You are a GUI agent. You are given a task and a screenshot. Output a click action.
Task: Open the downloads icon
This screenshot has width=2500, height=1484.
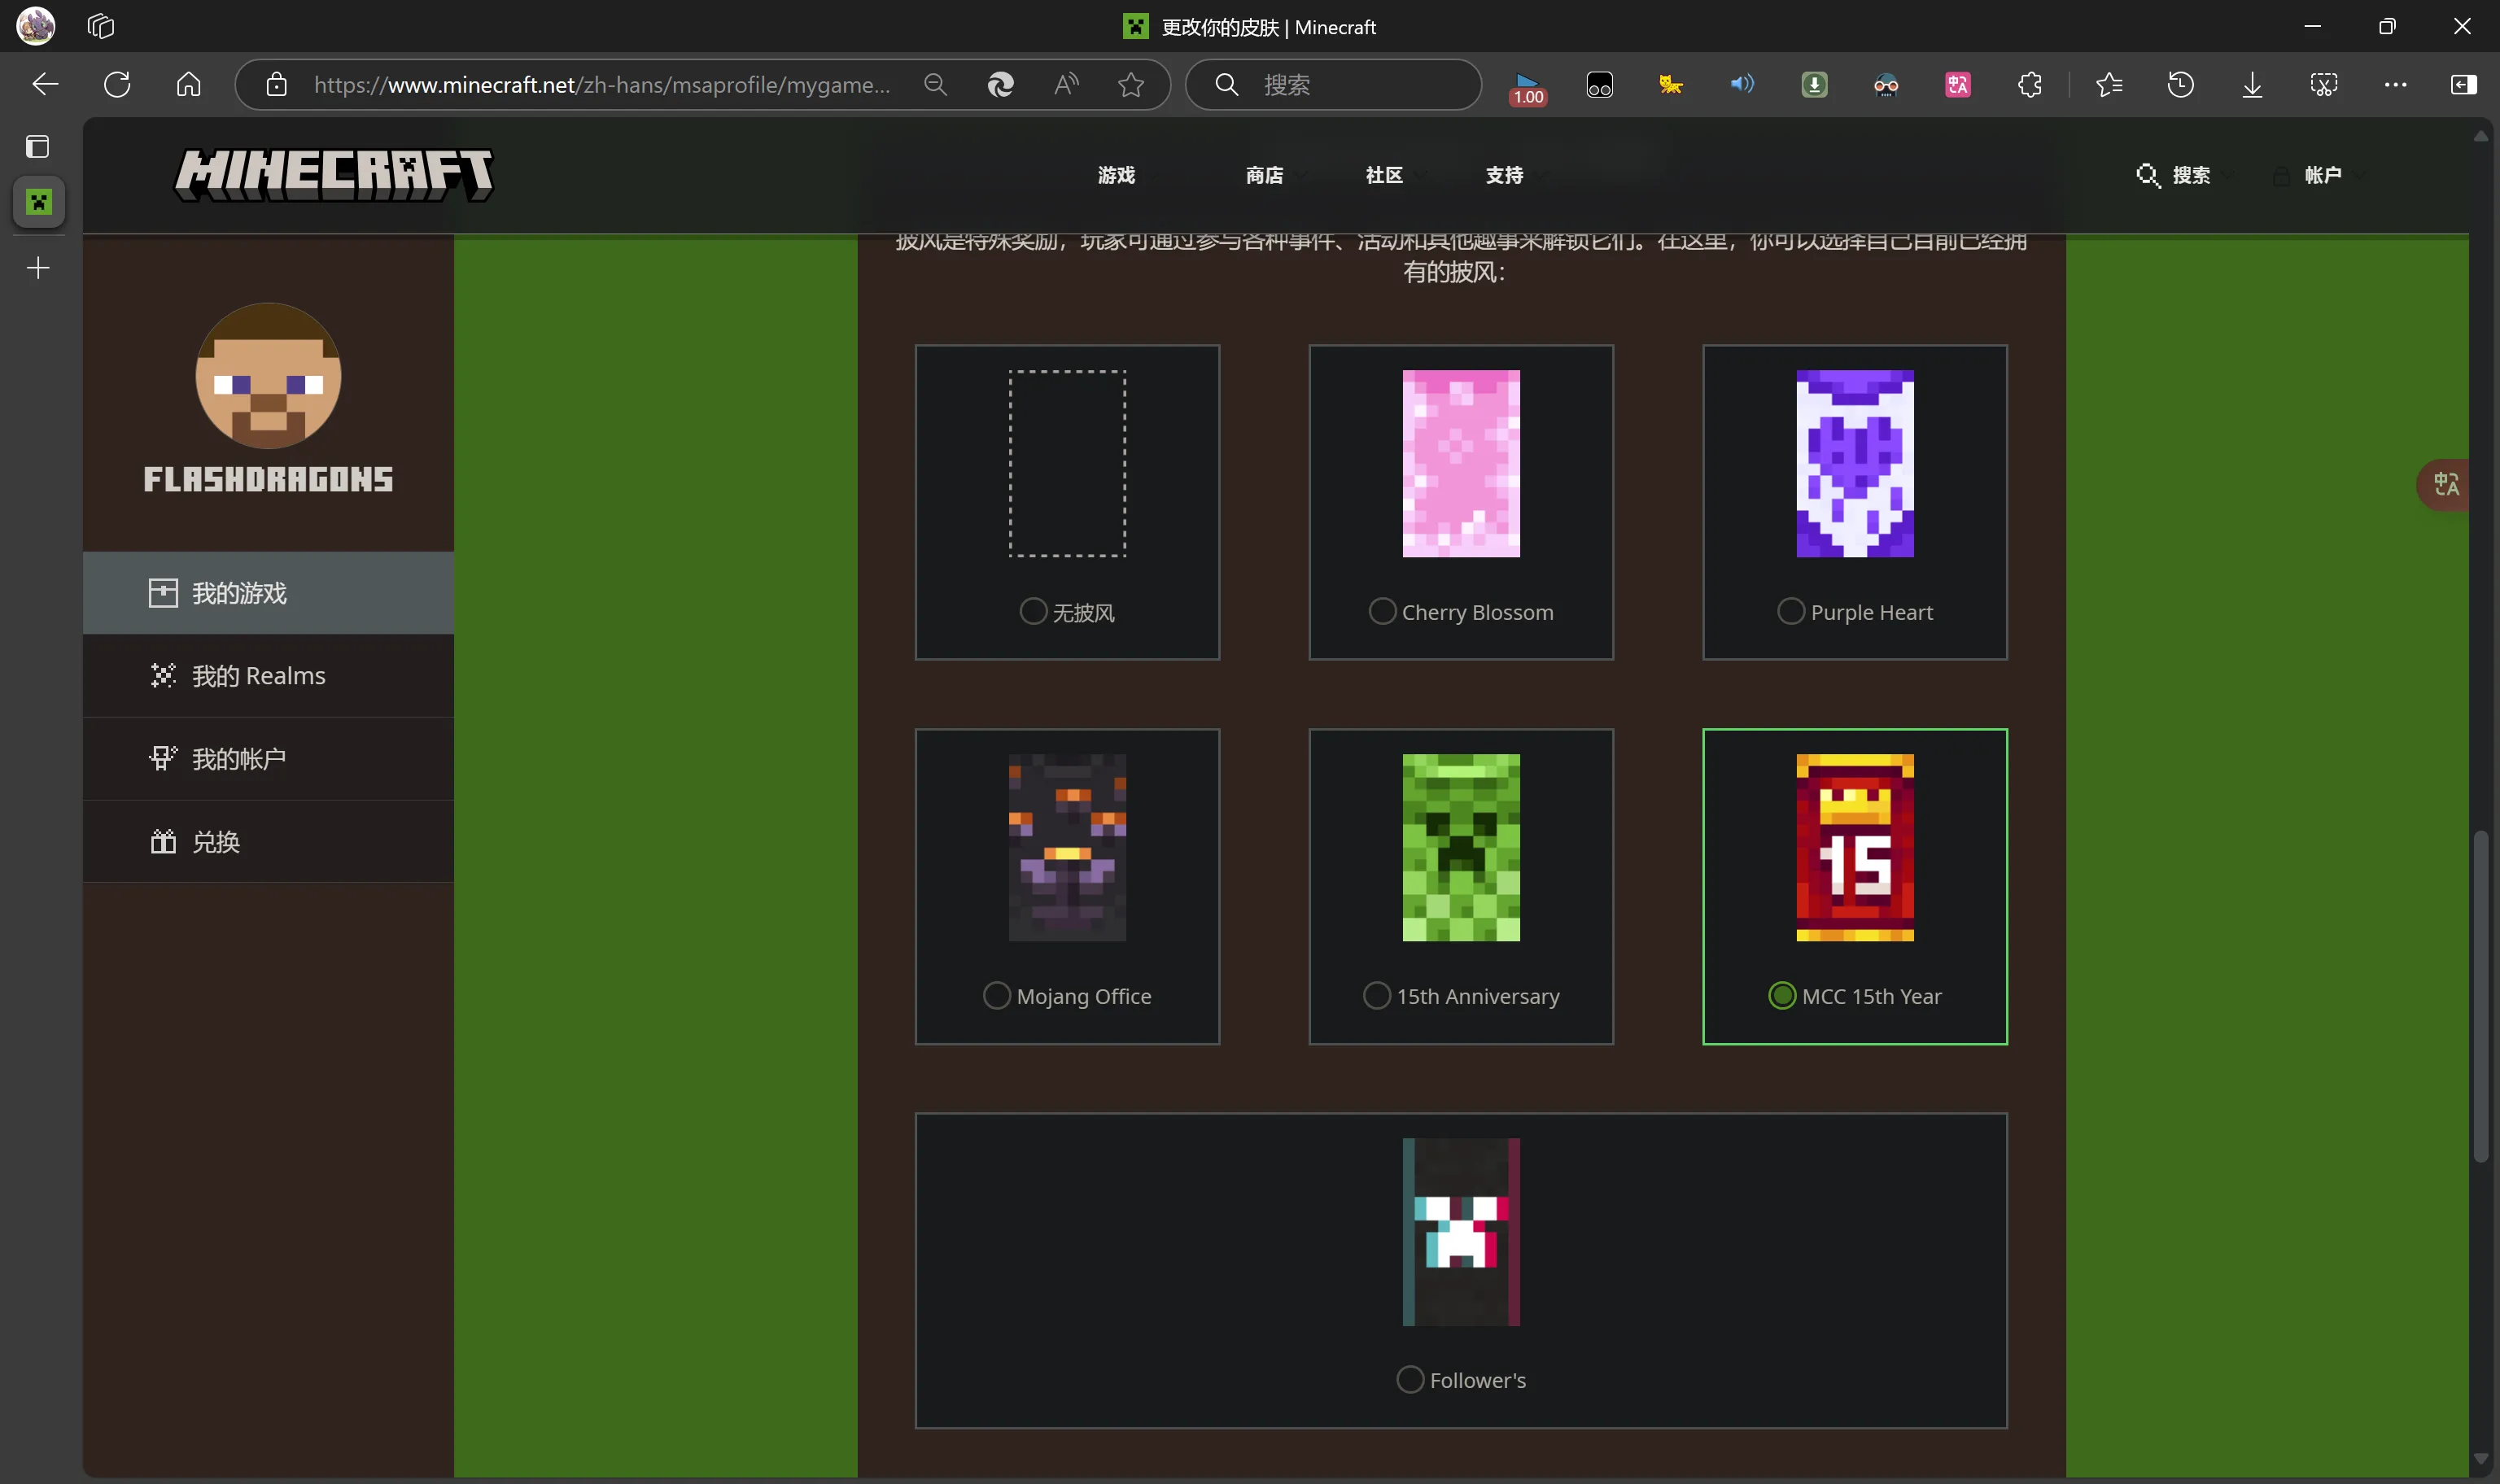2252,85
